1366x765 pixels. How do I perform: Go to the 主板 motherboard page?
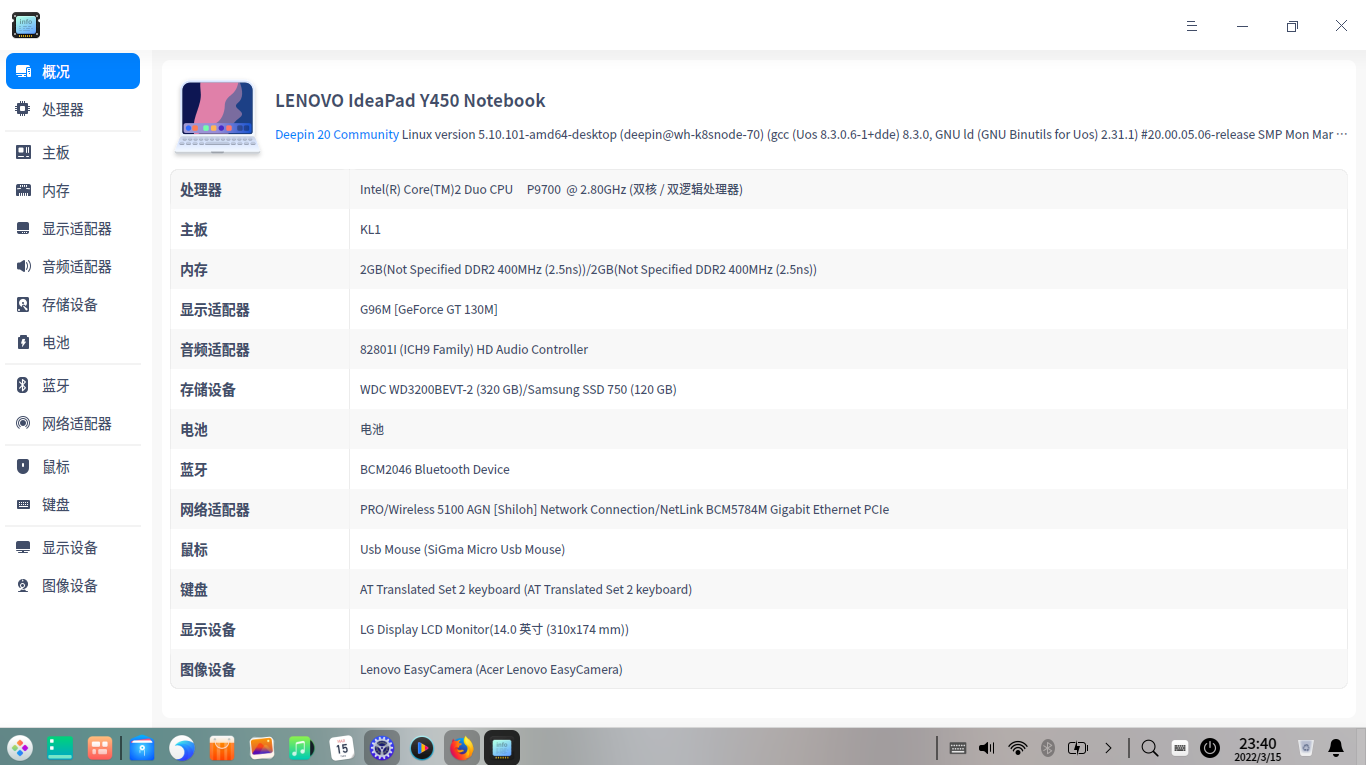click(x=73, y=152)
